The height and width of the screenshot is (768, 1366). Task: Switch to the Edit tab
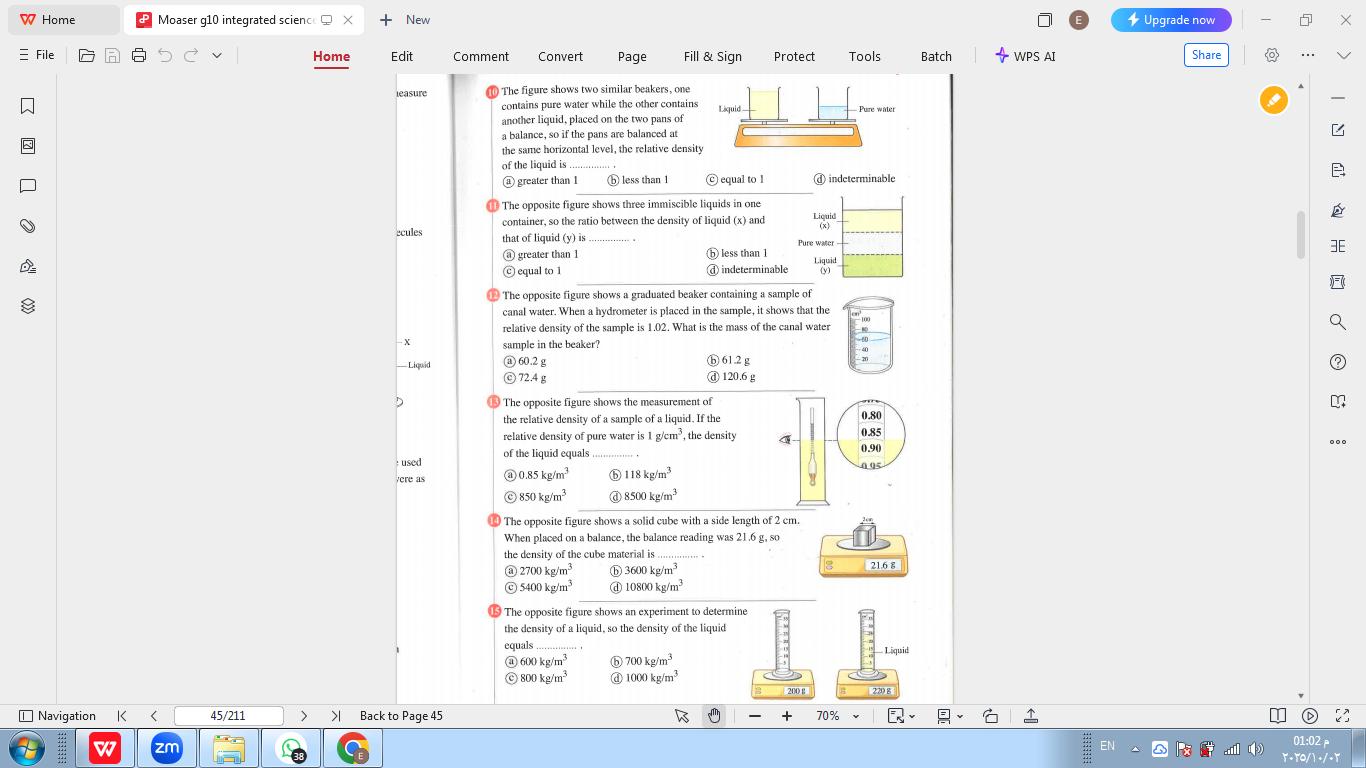(x=402, y=56)
